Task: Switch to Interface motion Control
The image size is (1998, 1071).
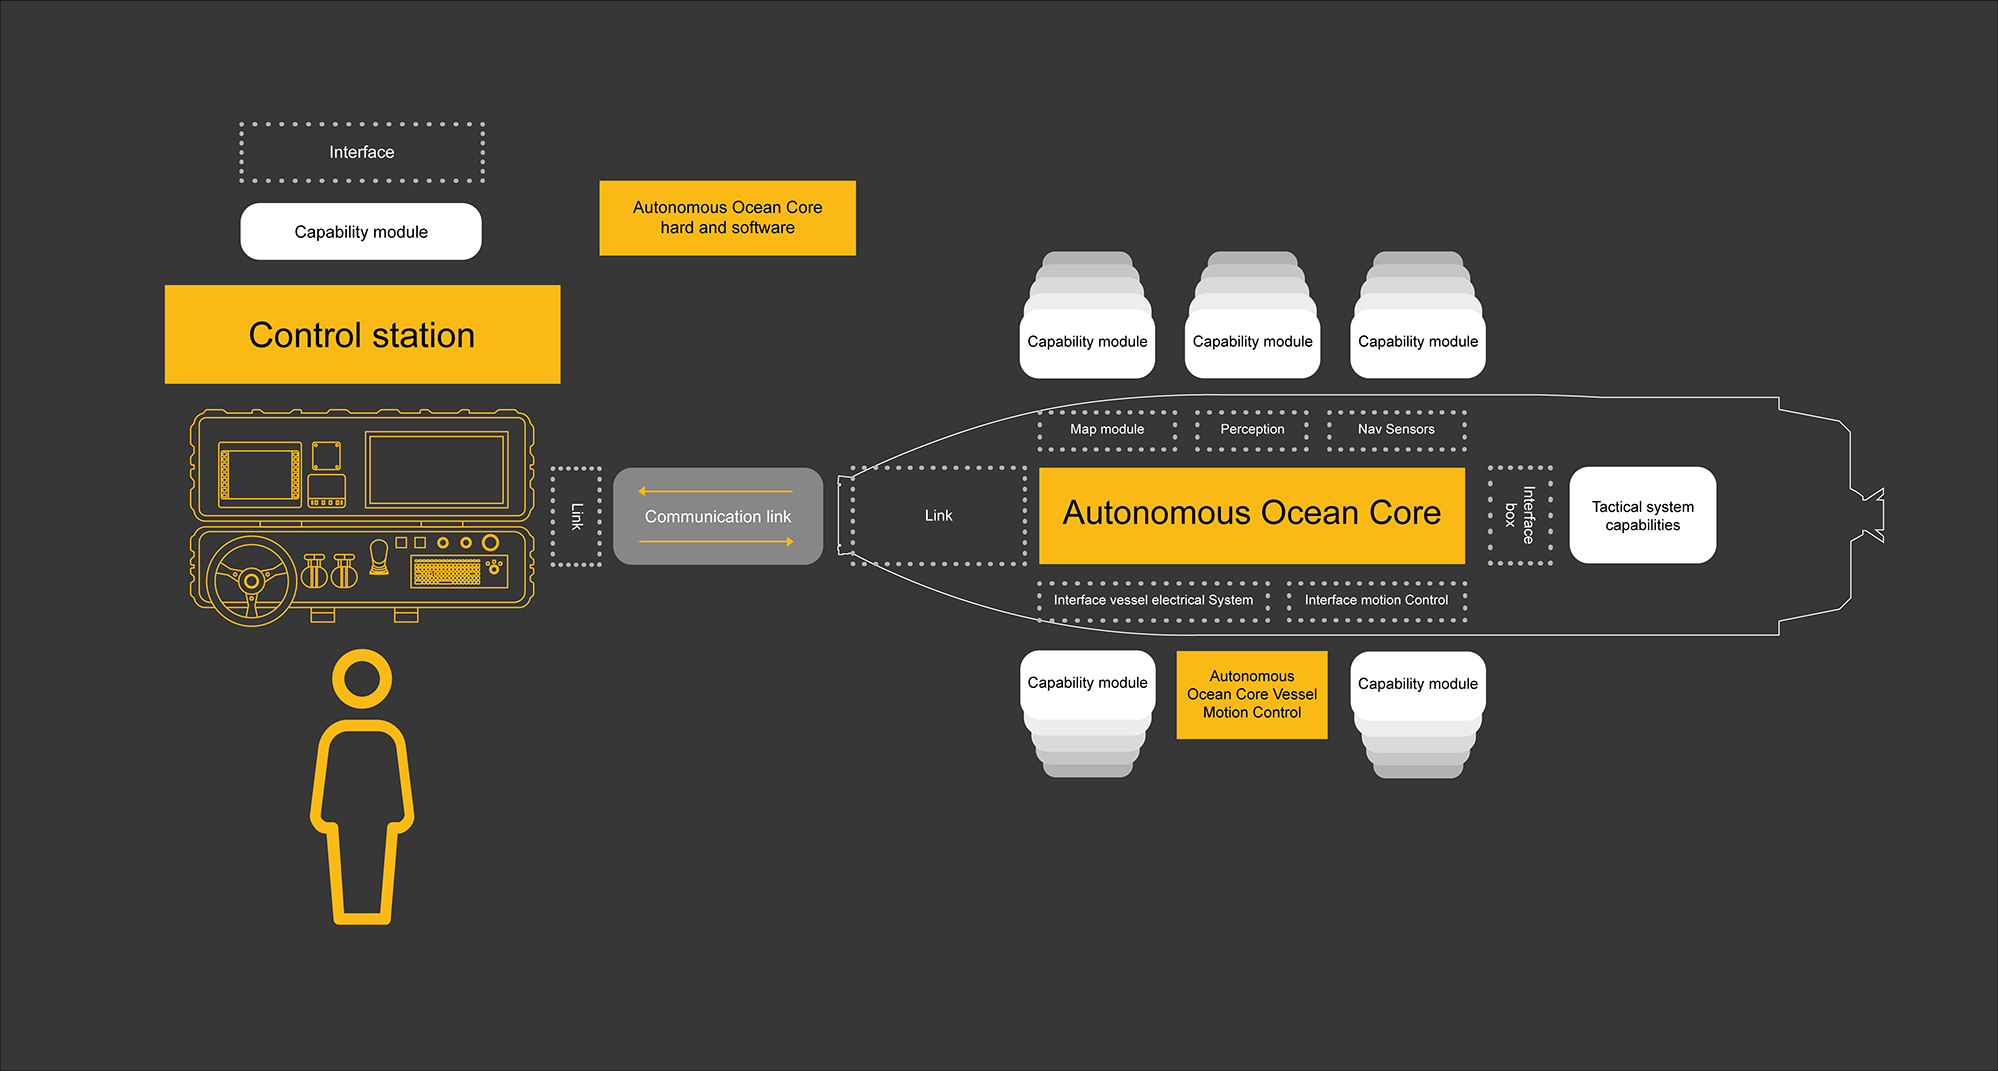Action: coord(1375,599)
